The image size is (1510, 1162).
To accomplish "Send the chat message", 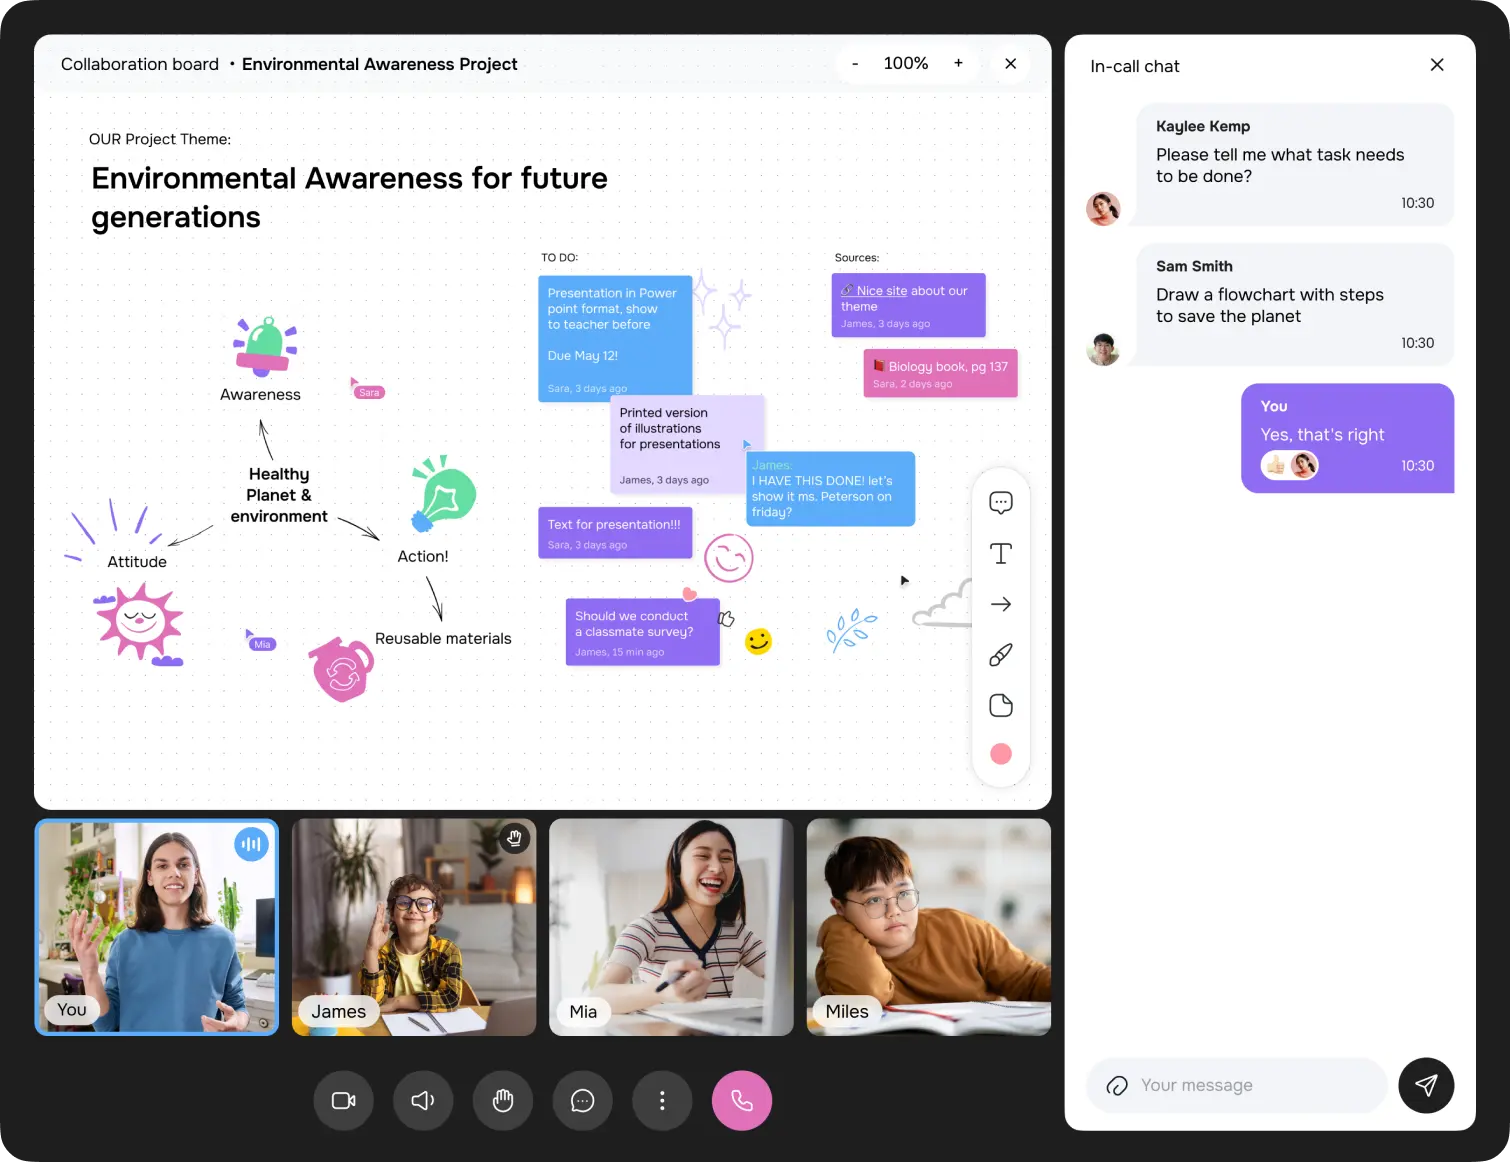I will coord(1425,1085).
